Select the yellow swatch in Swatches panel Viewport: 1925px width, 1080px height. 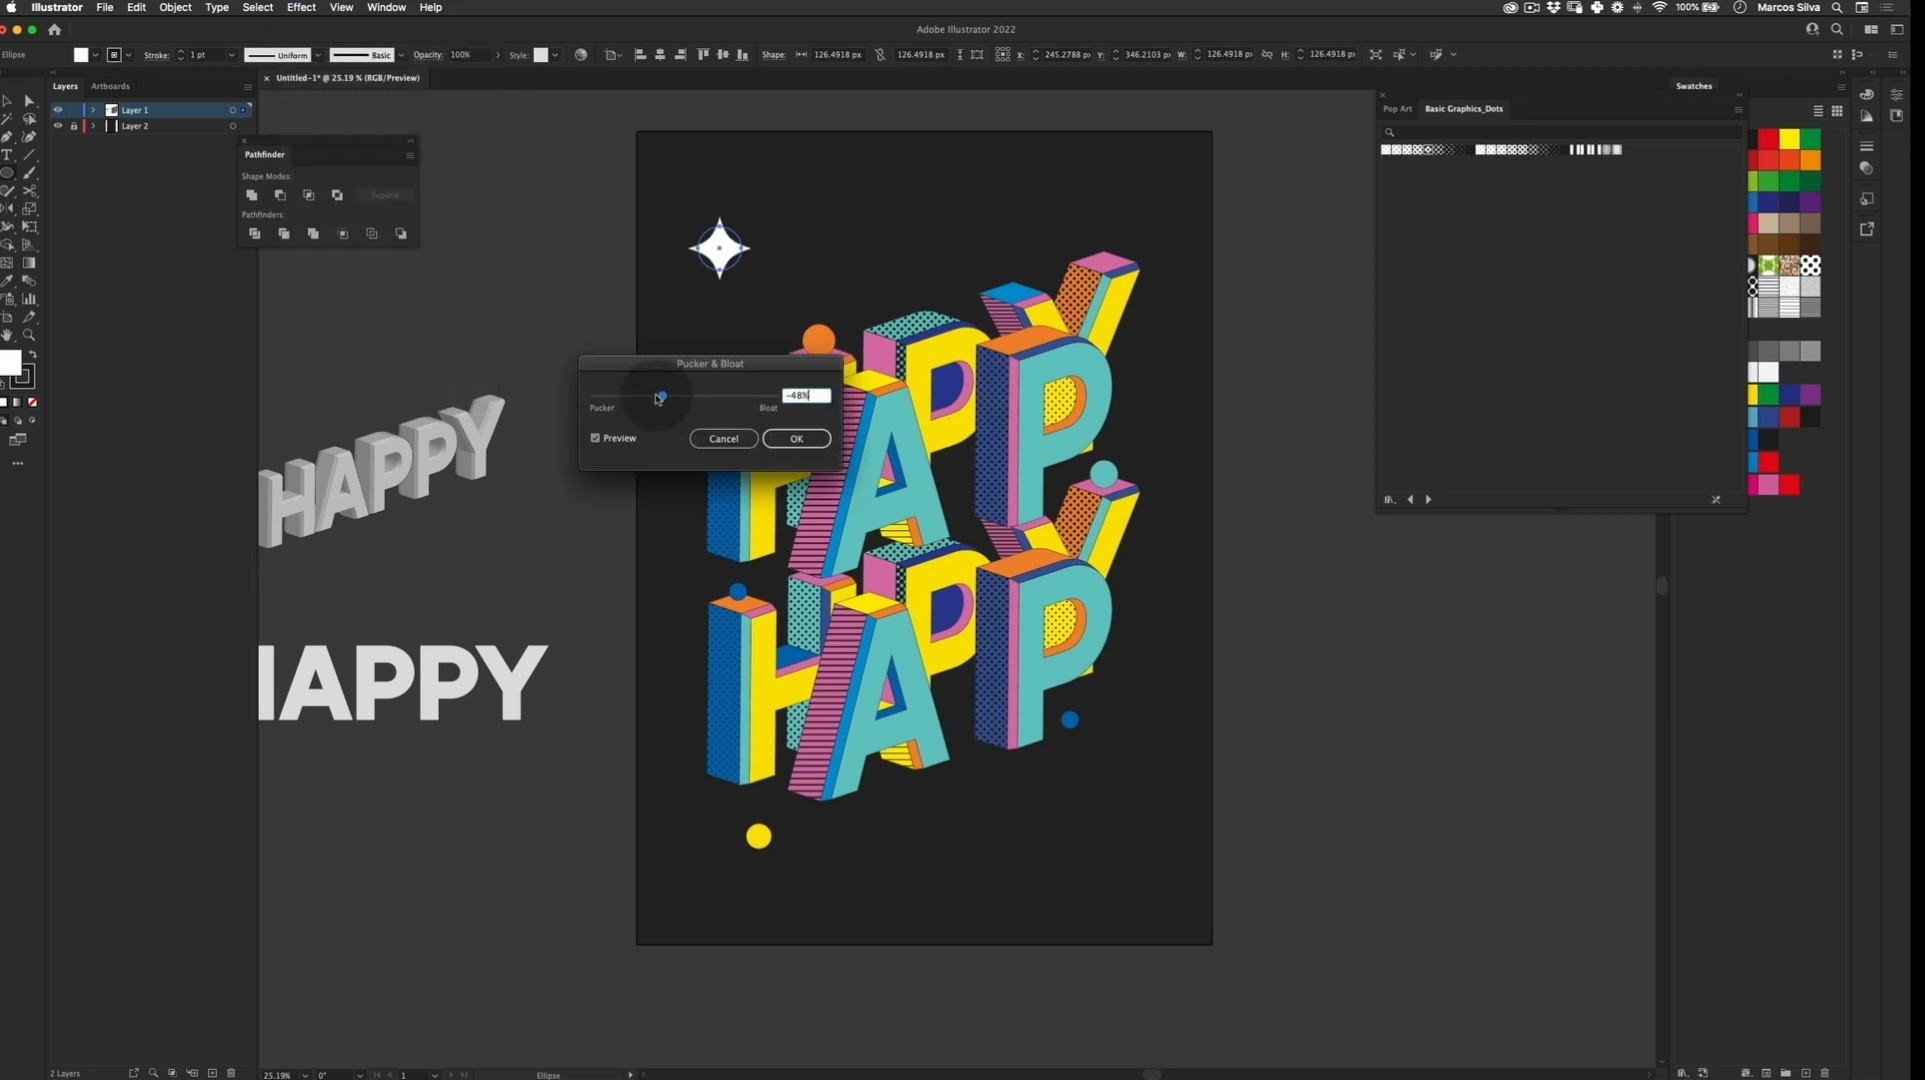(1789, 139)
